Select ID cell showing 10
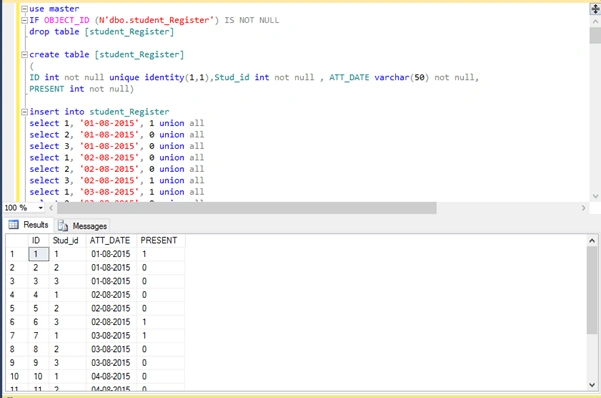Image resolution: width=601 pixels, height=398 pixels. [39, 377]
